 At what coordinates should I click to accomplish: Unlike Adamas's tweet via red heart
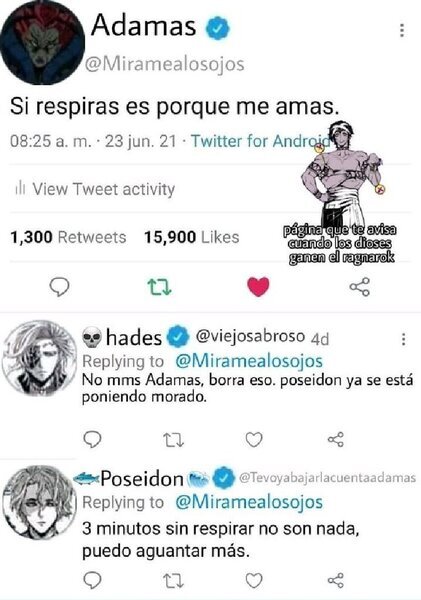[258, 287]
